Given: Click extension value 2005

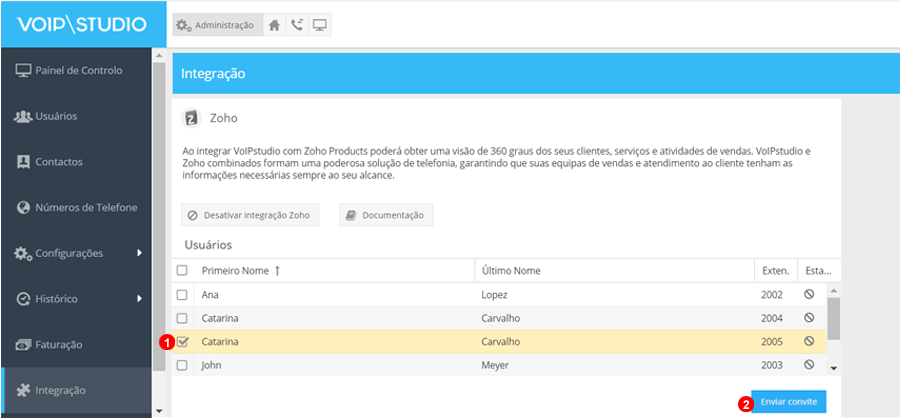Looking at the screenshot, I should coord(772,342).
